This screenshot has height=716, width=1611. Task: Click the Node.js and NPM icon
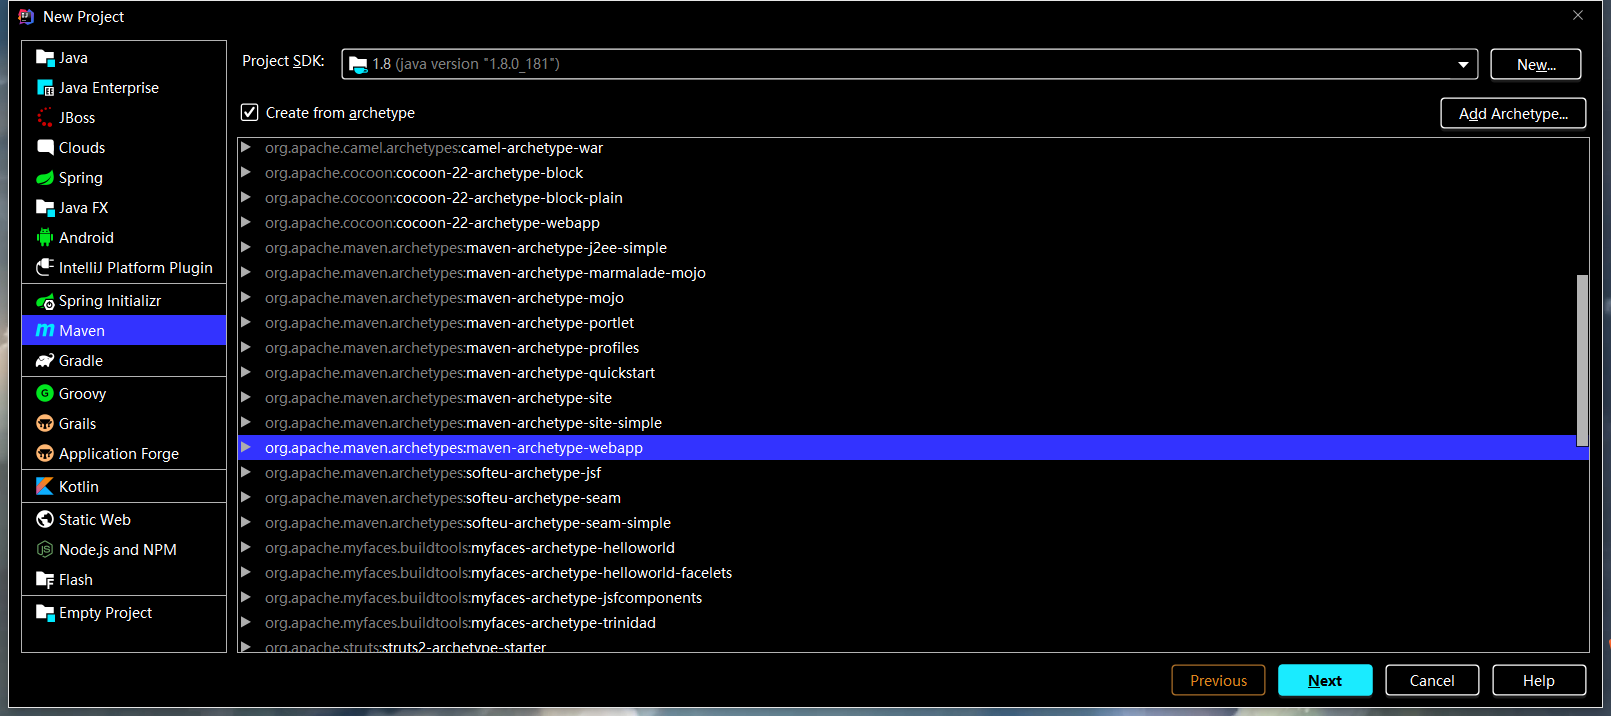point(45,550)
